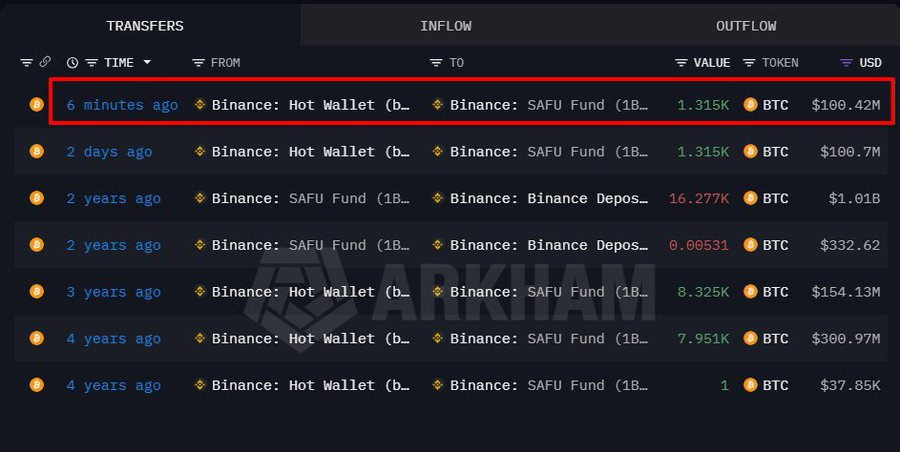The image size is (900, 452).
Task: Click the $100.7M USD amount
Action: (850, 152)
